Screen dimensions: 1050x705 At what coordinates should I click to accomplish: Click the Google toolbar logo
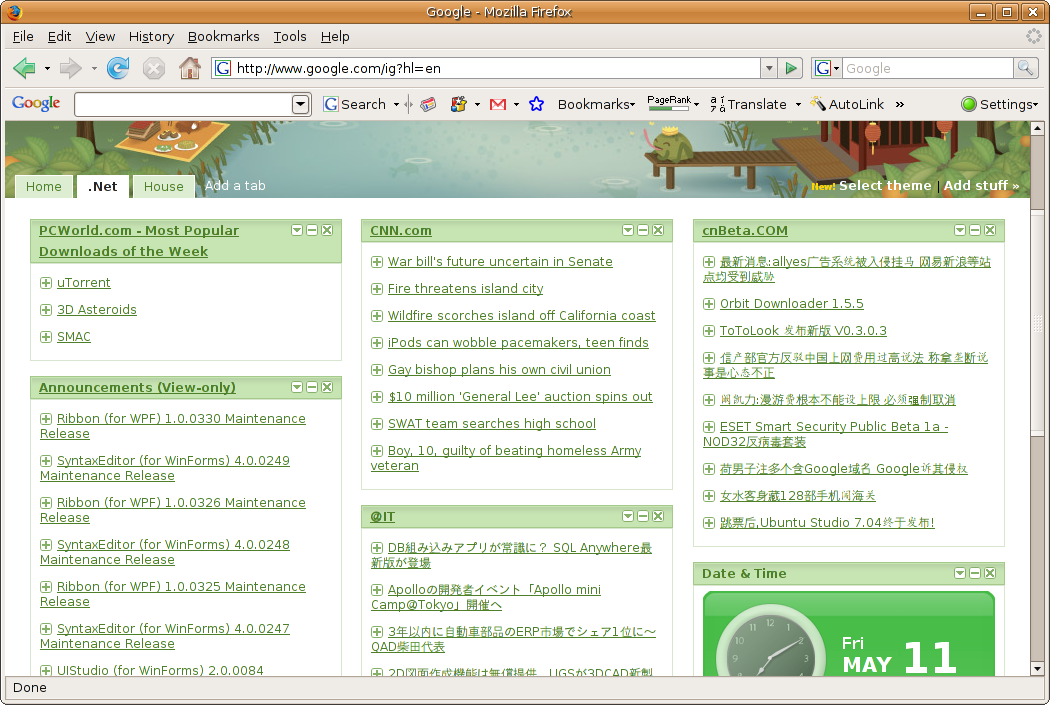pyautogui.click(x=36, y=103)
